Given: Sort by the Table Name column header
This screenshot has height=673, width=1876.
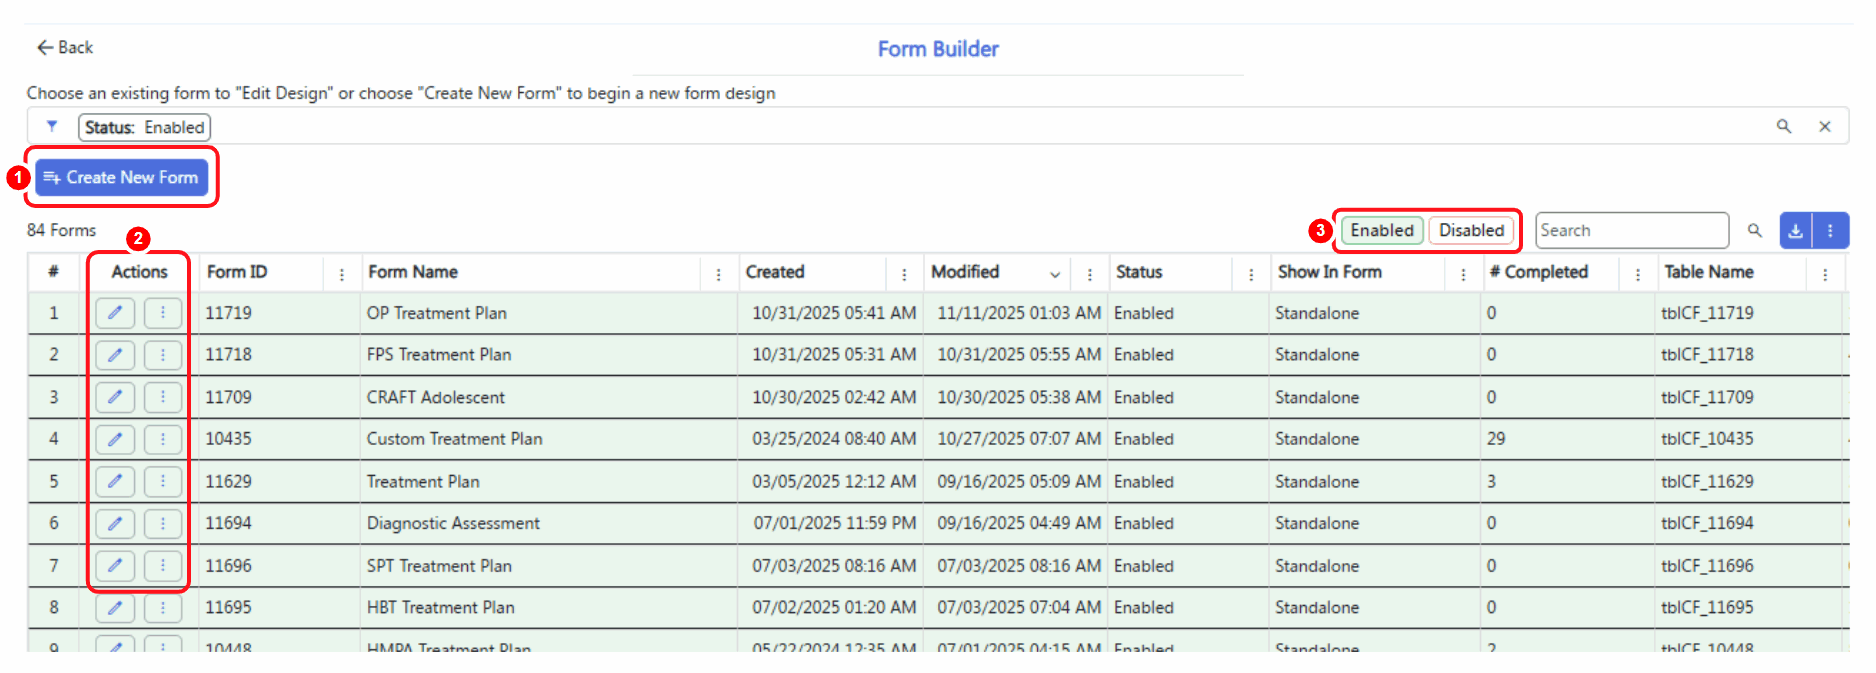Looking at the screenshot, I should point(1709,272).
